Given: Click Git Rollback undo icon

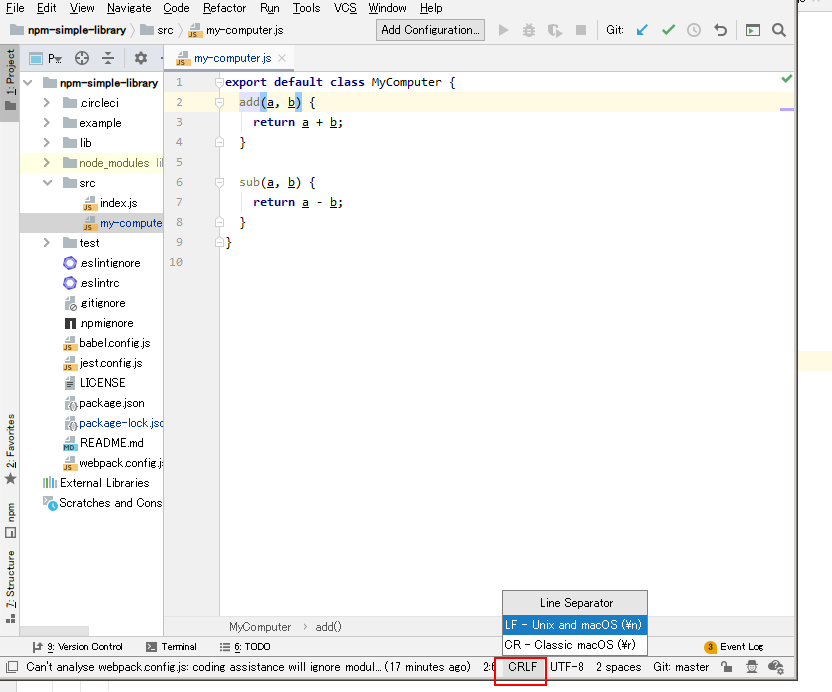Looking at the screenshot, I should [x=720, y=30].
